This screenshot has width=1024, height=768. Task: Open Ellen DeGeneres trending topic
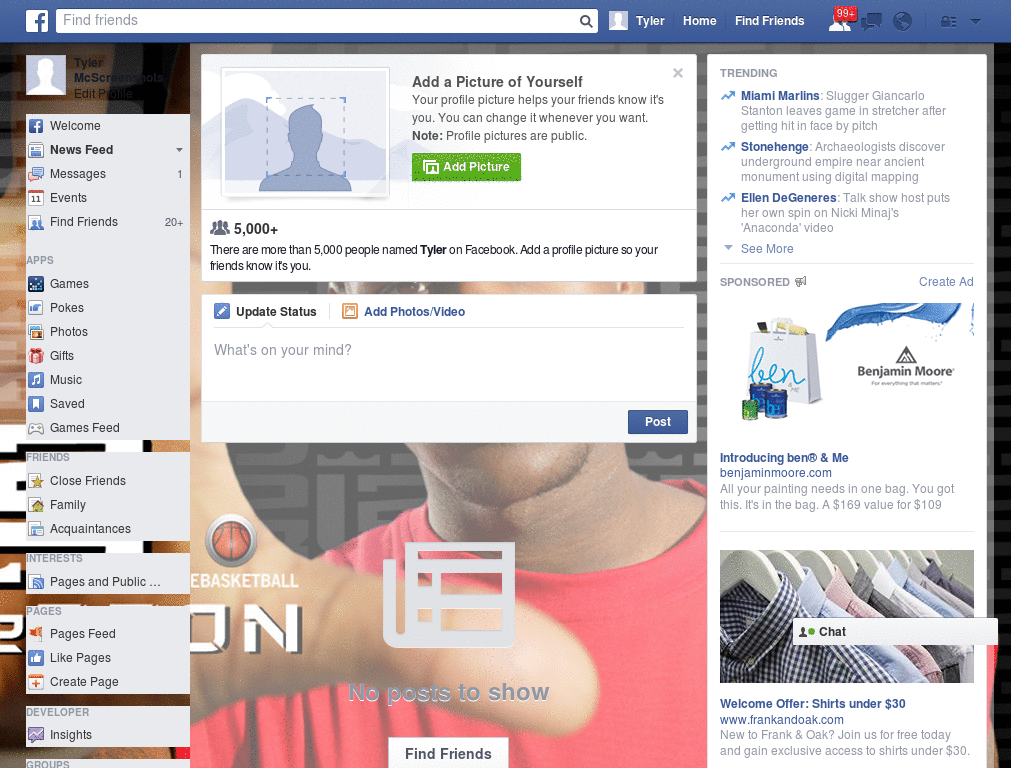click(788, 198)
